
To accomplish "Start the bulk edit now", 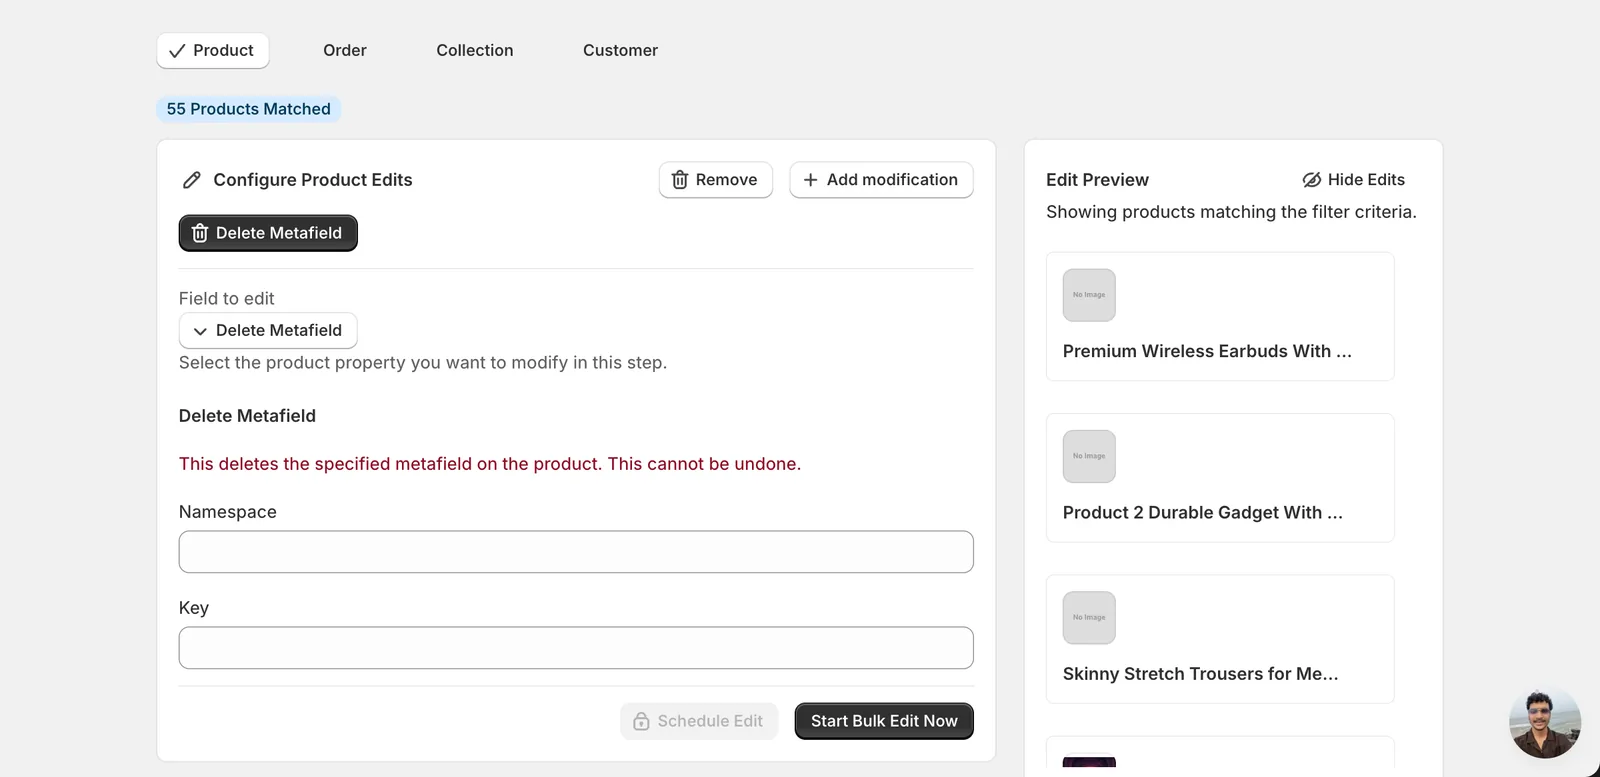I will (884, 721).
